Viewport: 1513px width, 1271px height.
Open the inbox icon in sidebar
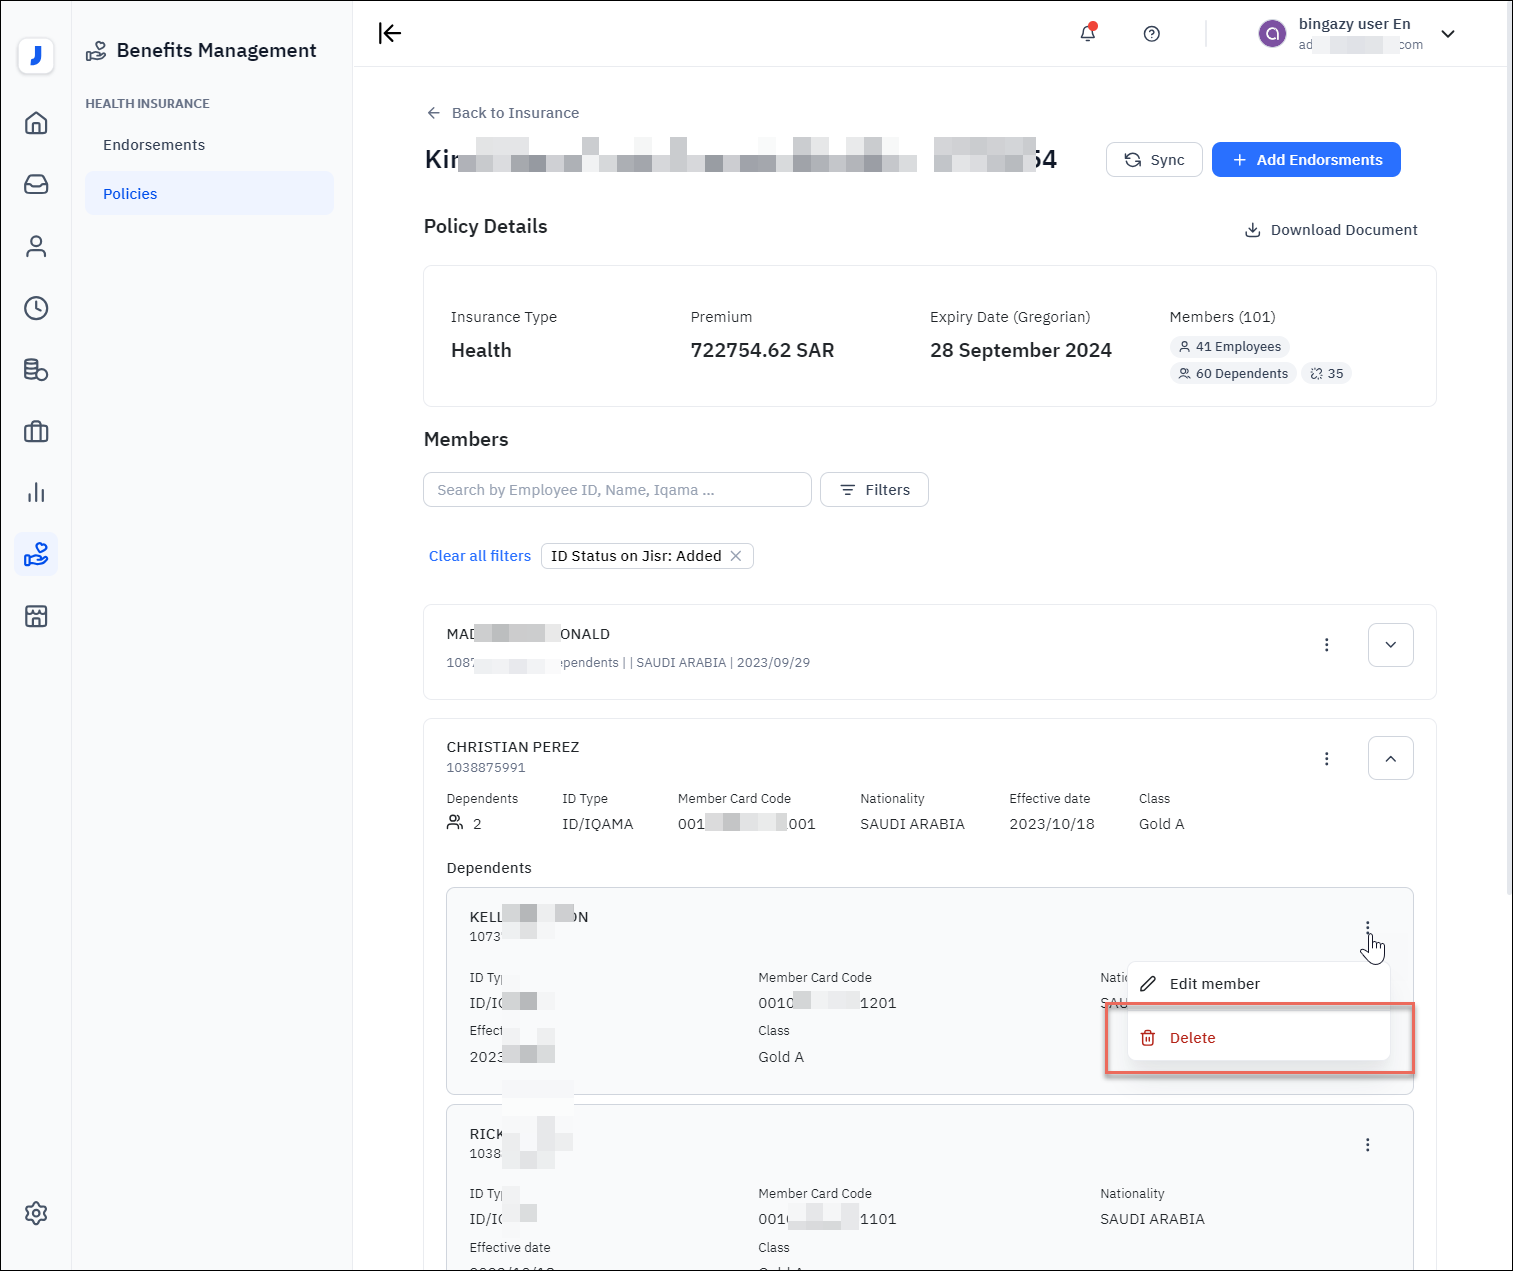tap(36, 185)
